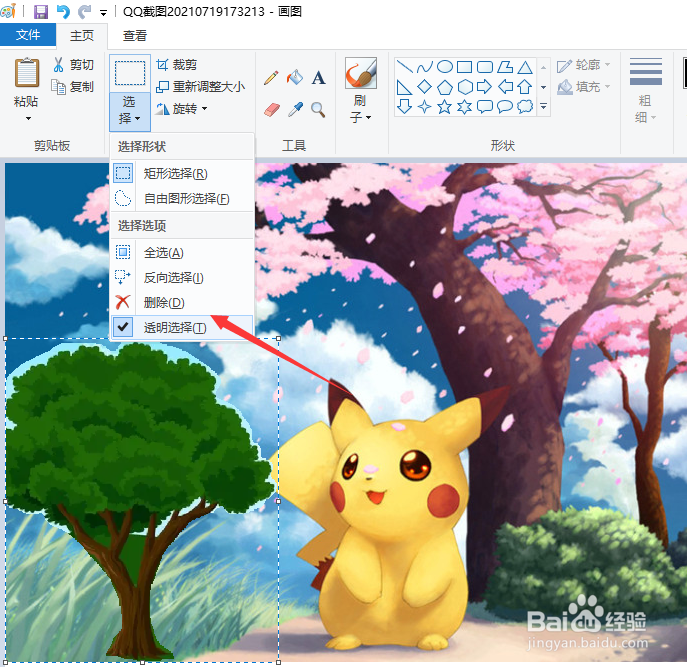Image resolution: width=687 pixels, height=667 pixels.
Task: Select the Four-point star shape
Action: 424,106
